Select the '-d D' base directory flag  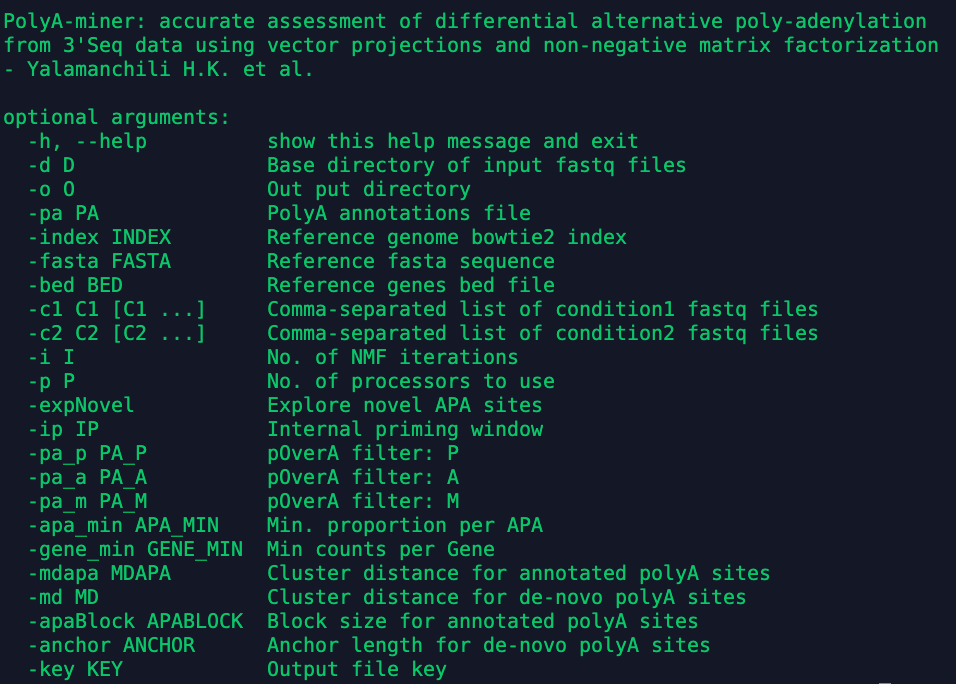click(51, 165)
